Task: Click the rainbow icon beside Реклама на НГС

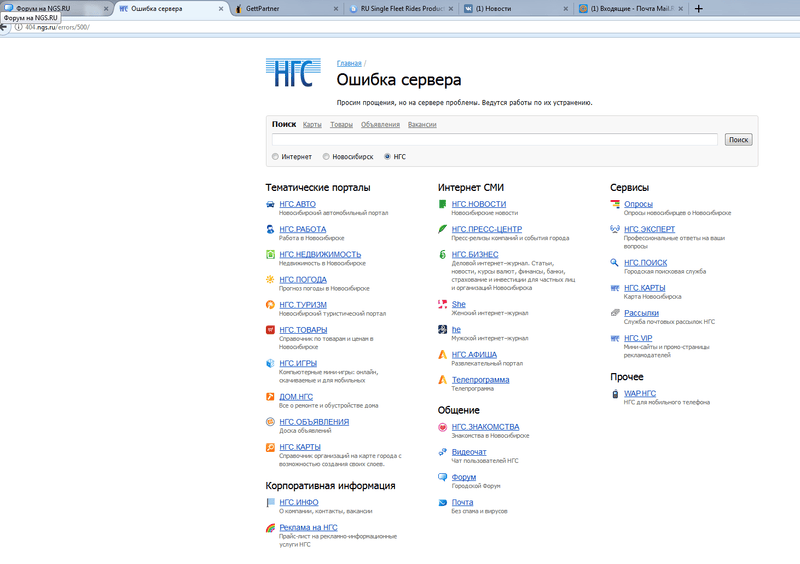Action: pyautogui.click(x=270, y=528)
